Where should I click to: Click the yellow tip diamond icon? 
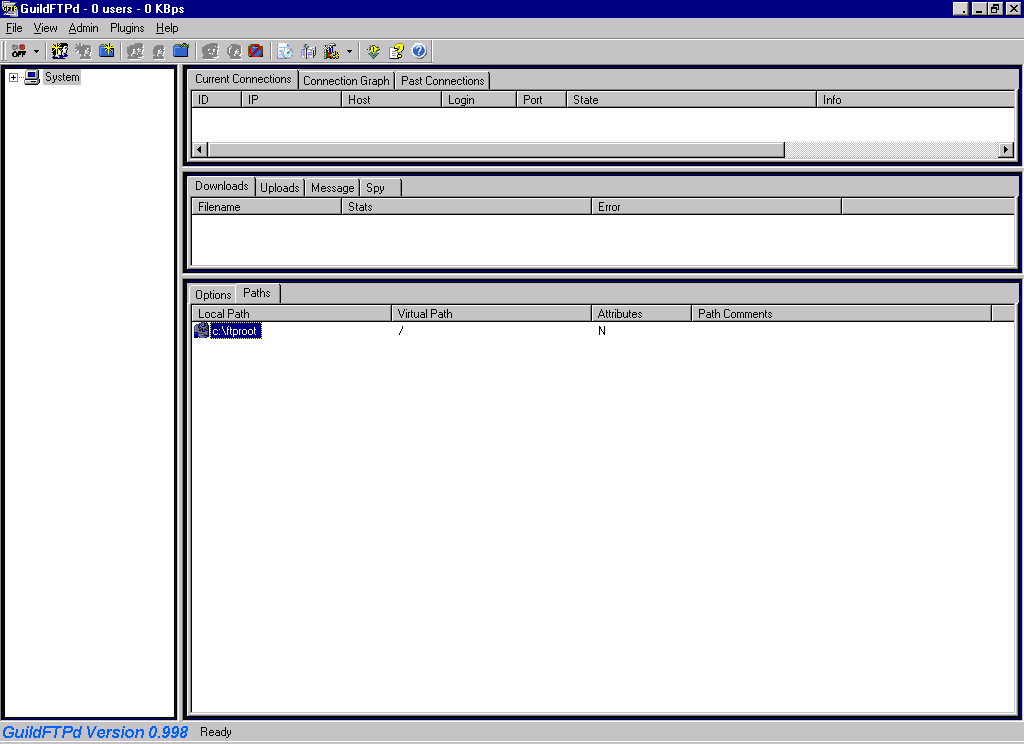374,51
